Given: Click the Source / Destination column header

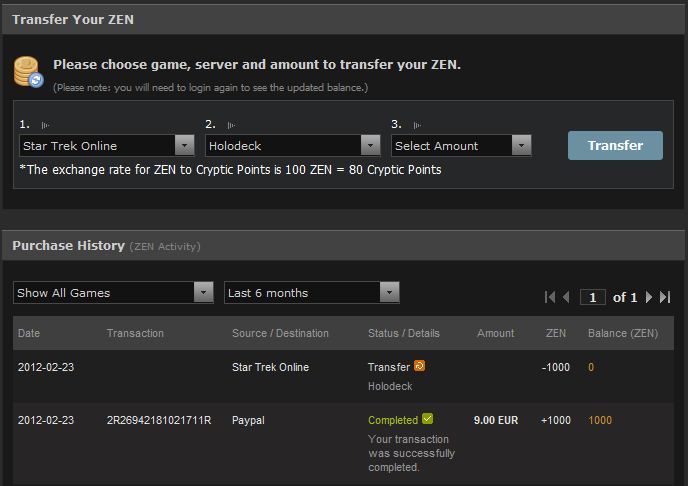Looking at the screenshot, I should 280,333.
